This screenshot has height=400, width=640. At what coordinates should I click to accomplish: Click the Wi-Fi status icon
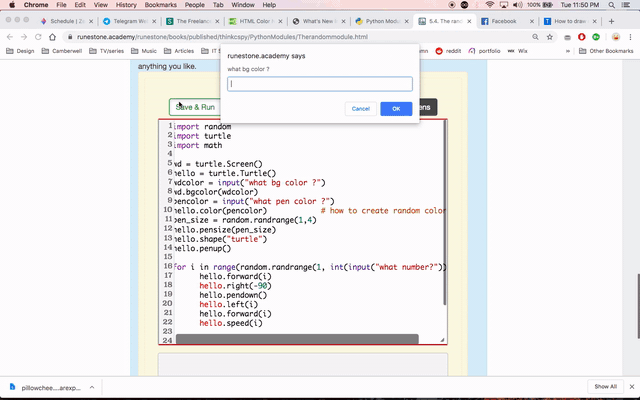tap(490, 5)
